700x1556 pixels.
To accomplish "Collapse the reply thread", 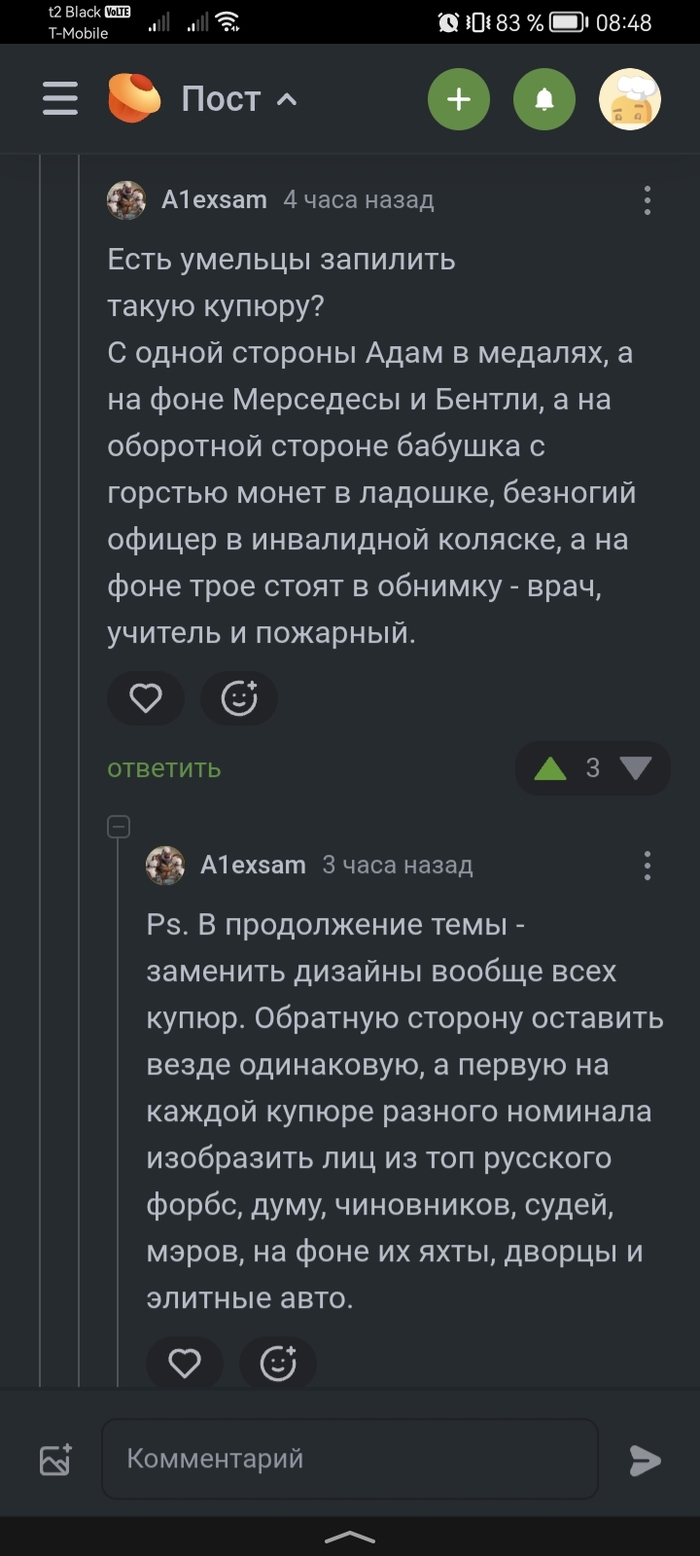I will point(119,827).
